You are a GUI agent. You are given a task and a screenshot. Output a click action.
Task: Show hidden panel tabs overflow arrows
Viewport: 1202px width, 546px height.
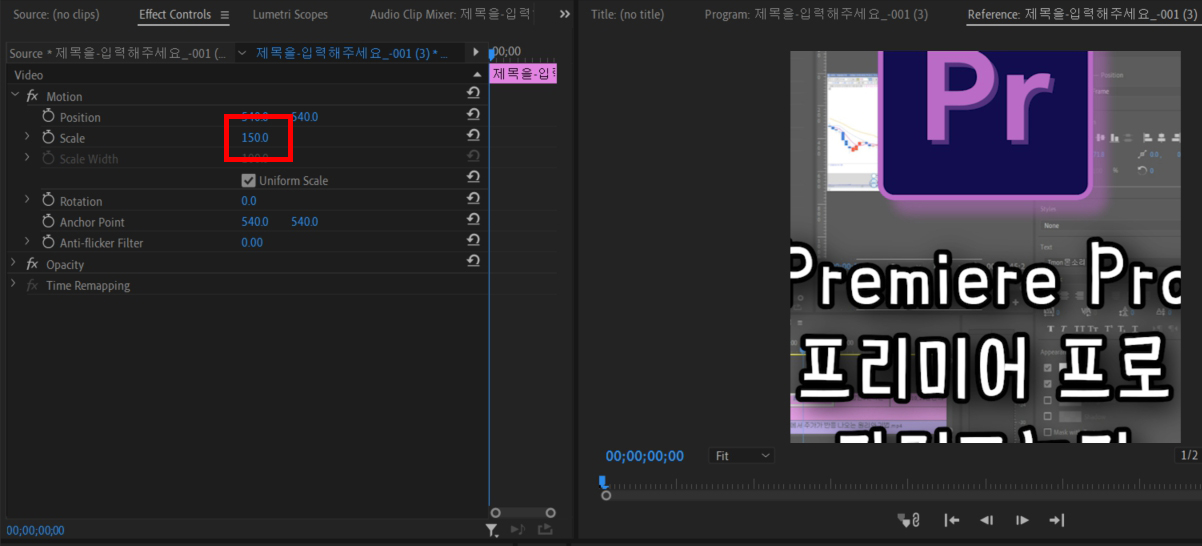564,15
